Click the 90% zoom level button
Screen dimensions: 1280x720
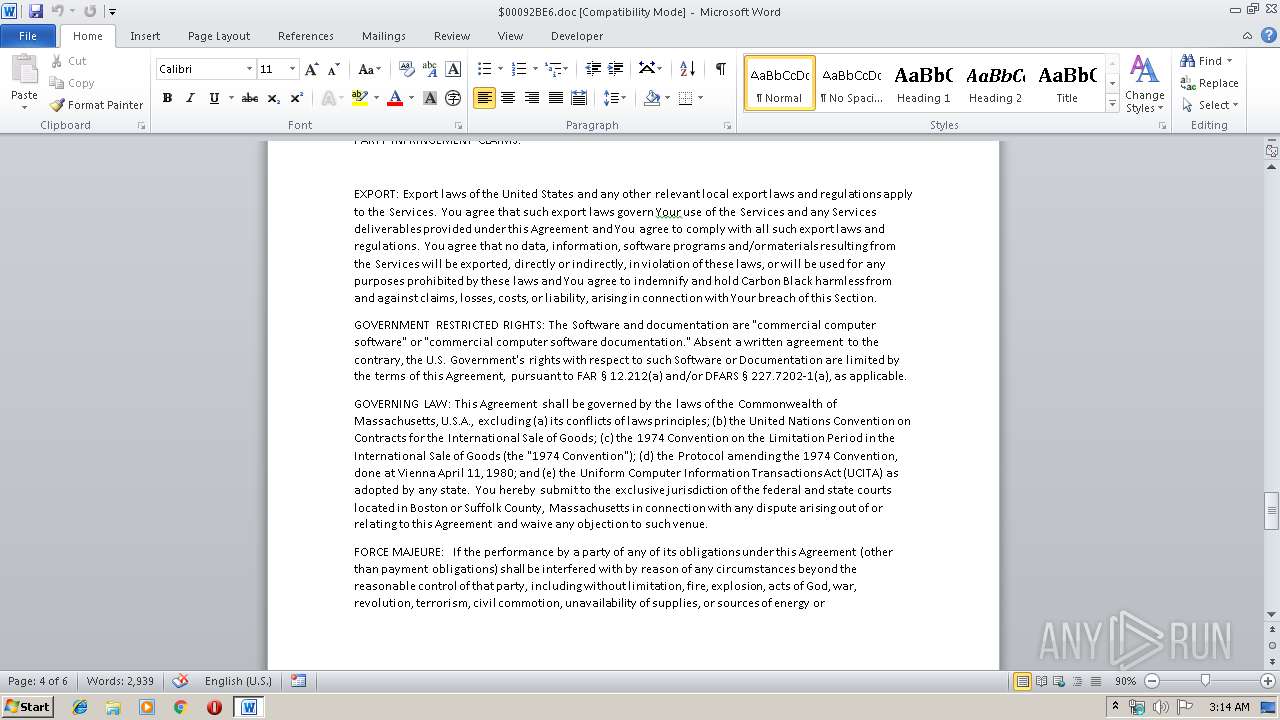tap(1125, 681)
